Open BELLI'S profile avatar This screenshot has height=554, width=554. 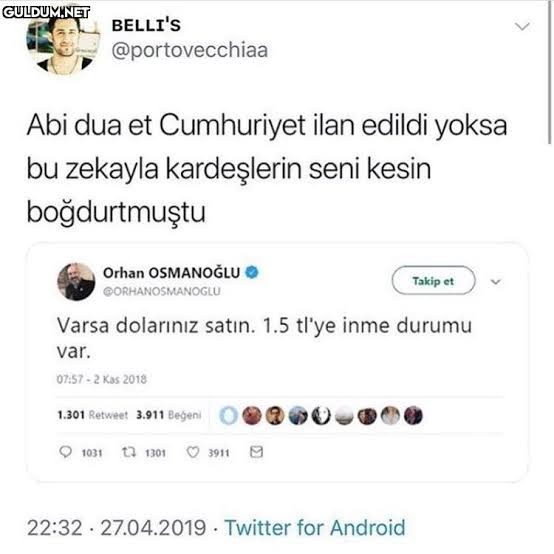pos(63,44)
